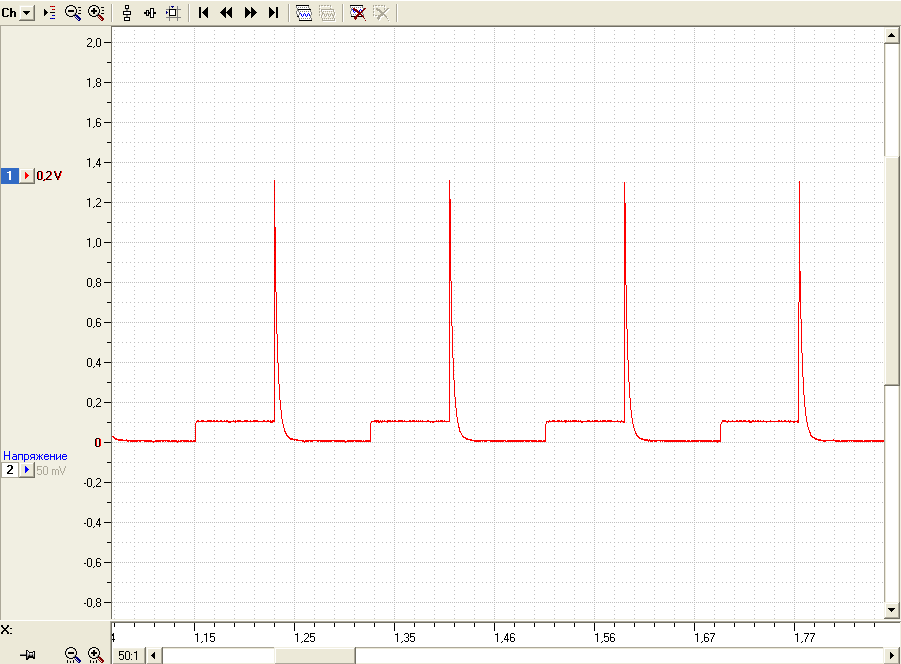Image resolution: width=901 pixels, height=664 pixels.
Task: Click the vertical stacked-boxes align icon
Action: point(127,13)
